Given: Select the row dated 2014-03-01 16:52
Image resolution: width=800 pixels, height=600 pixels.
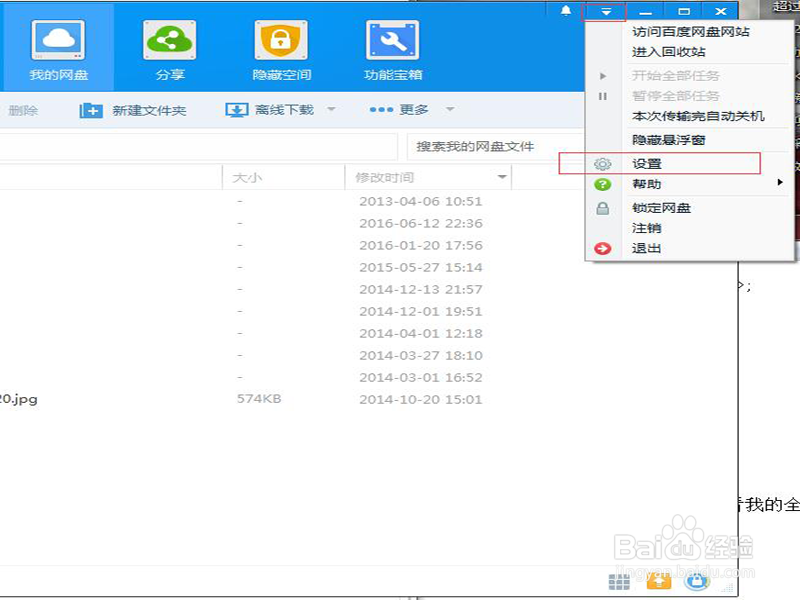Looking at the screenshot, I should click(367, 377).
